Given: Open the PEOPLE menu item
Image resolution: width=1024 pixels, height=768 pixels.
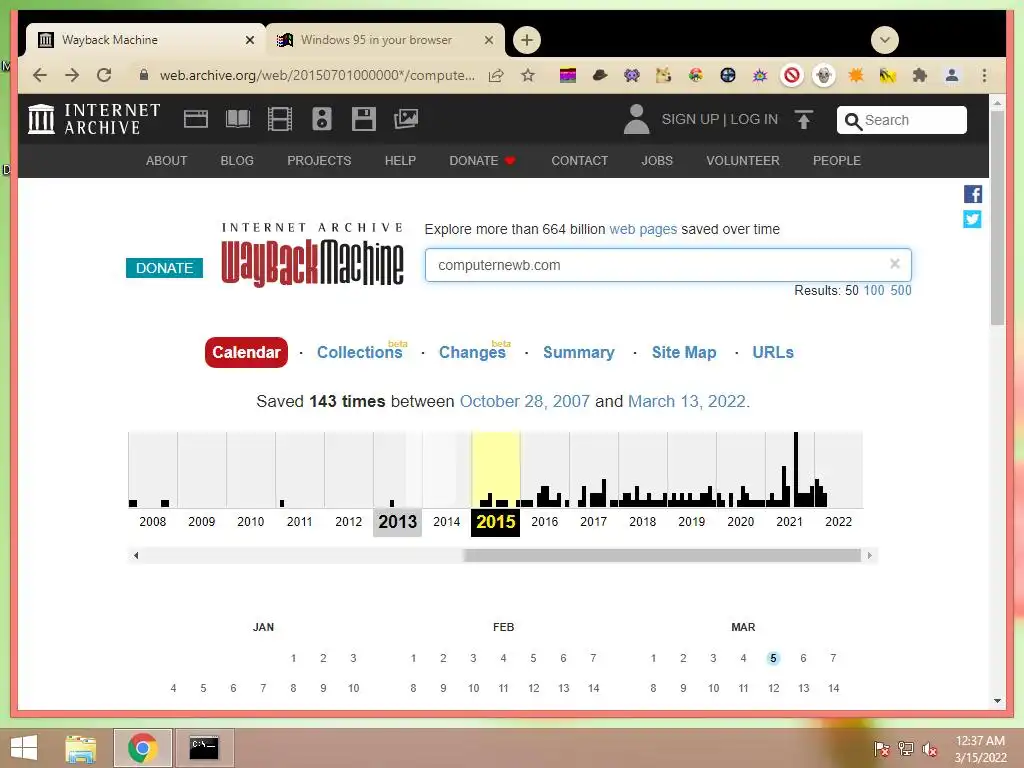Looking at the screenshot, I should (837, 161).
